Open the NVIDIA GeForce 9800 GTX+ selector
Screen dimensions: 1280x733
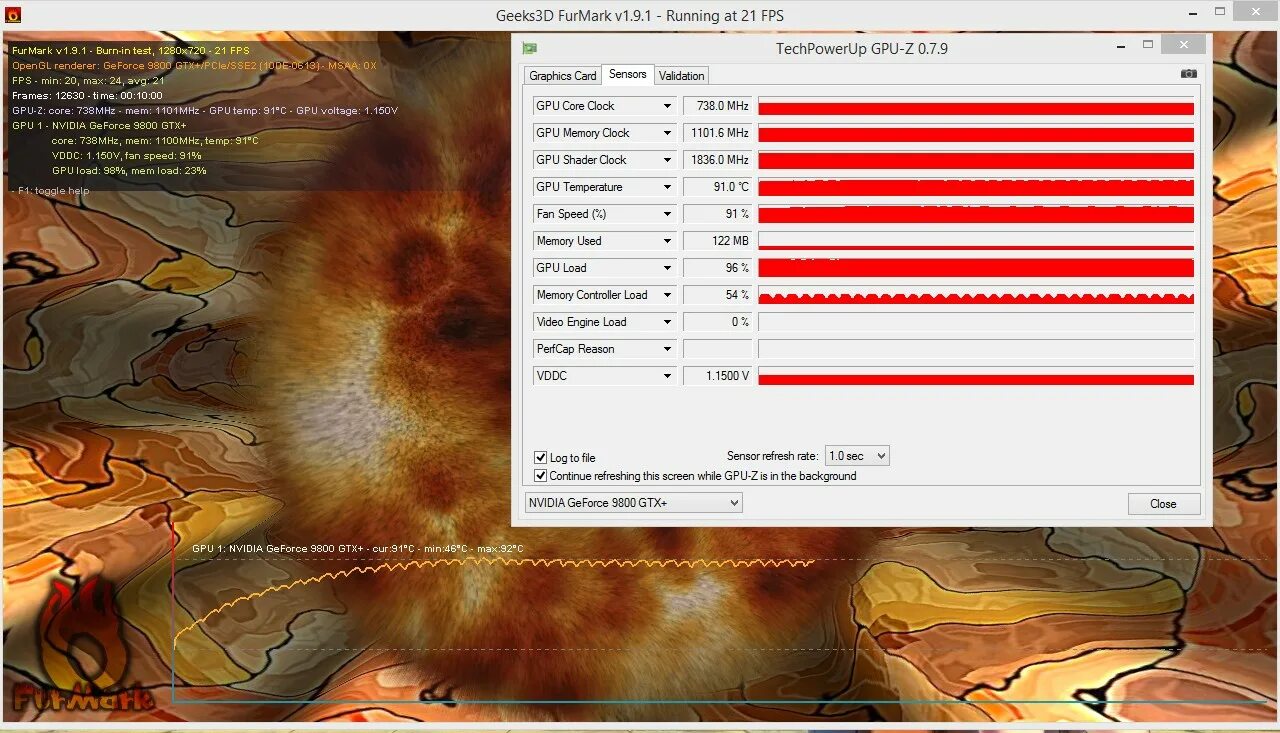tap(634, 503)
